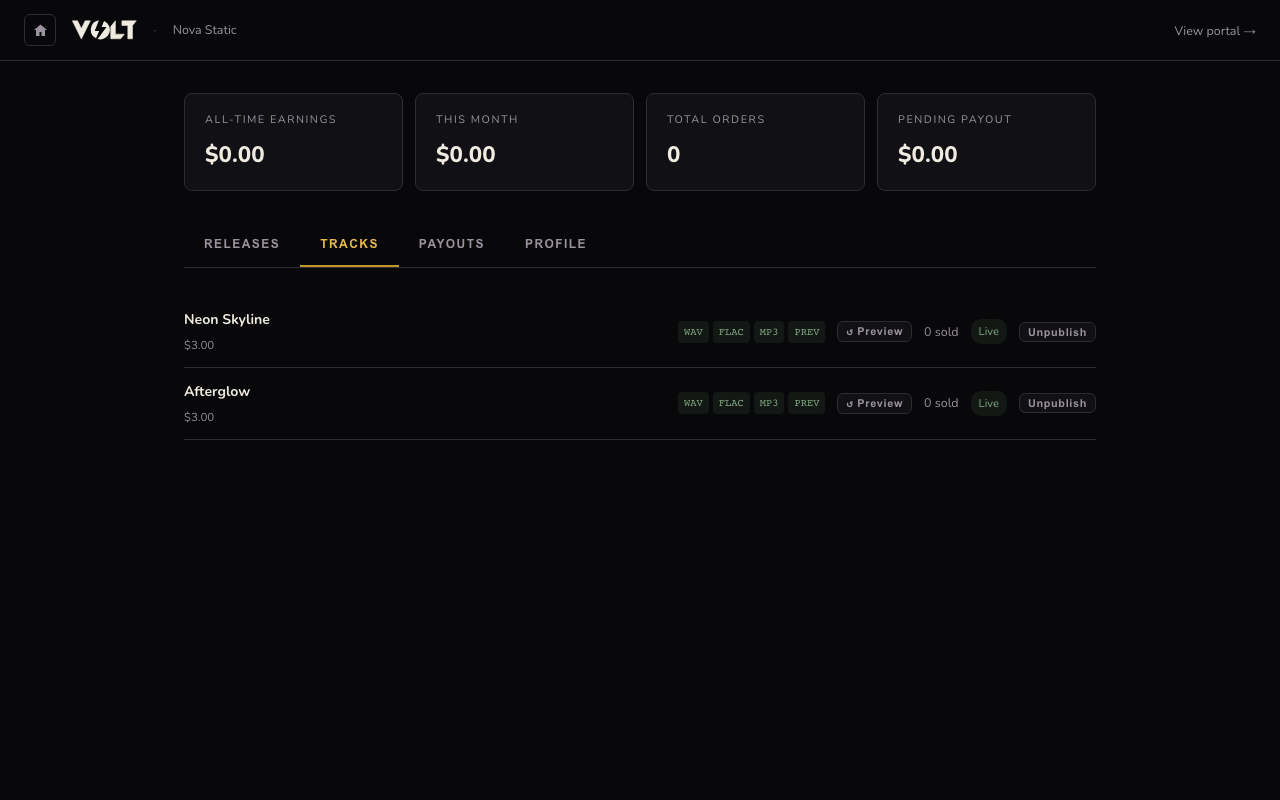Image resolution: width=1280 pixels, height=800 pixels.
Task: Open the All-Time Earnings card
Action: point(293,142)
